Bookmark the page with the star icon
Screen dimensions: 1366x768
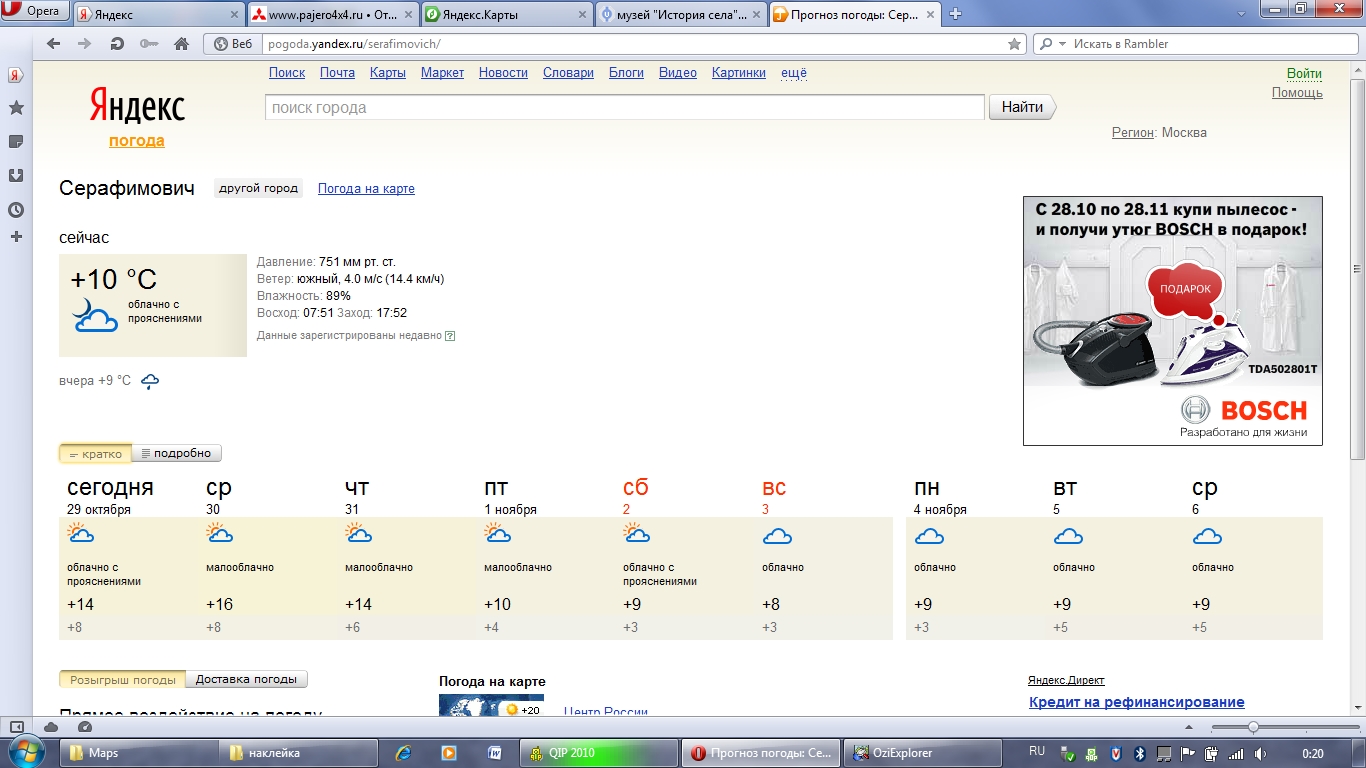[x=1014, y=44]
